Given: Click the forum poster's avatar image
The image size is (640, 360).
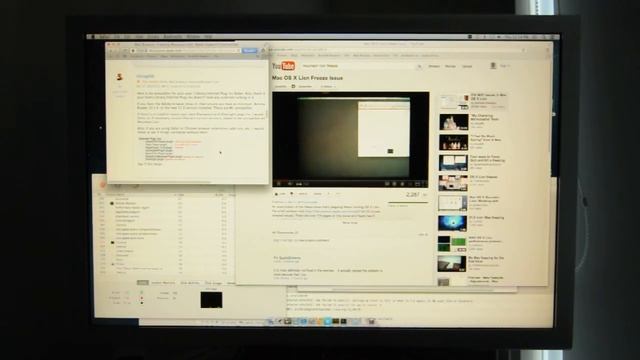Looking at the screenshot, I should coord(120,76).
